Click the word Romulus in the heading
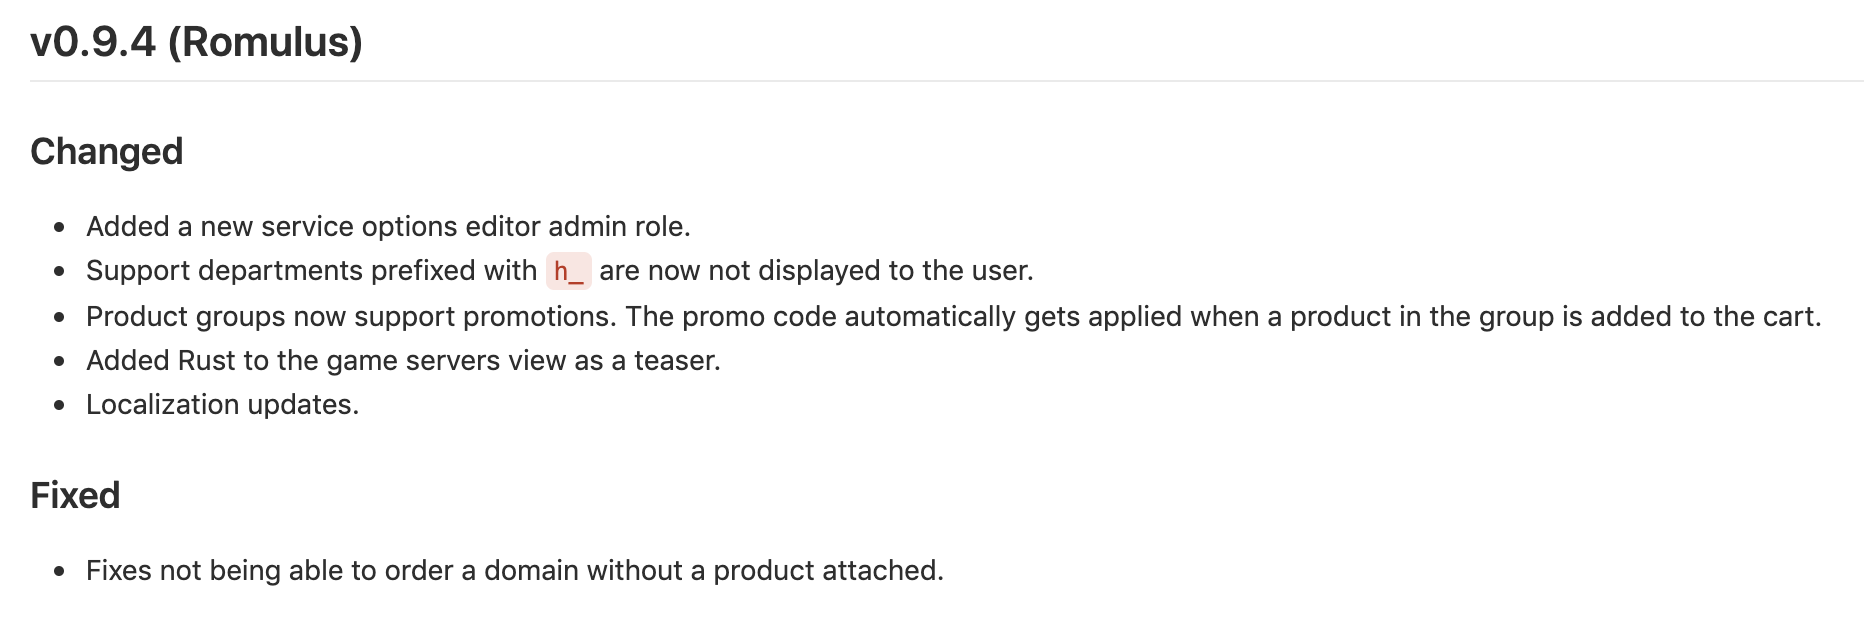This screenshot has height=618, width=1864. pos(265,42)
